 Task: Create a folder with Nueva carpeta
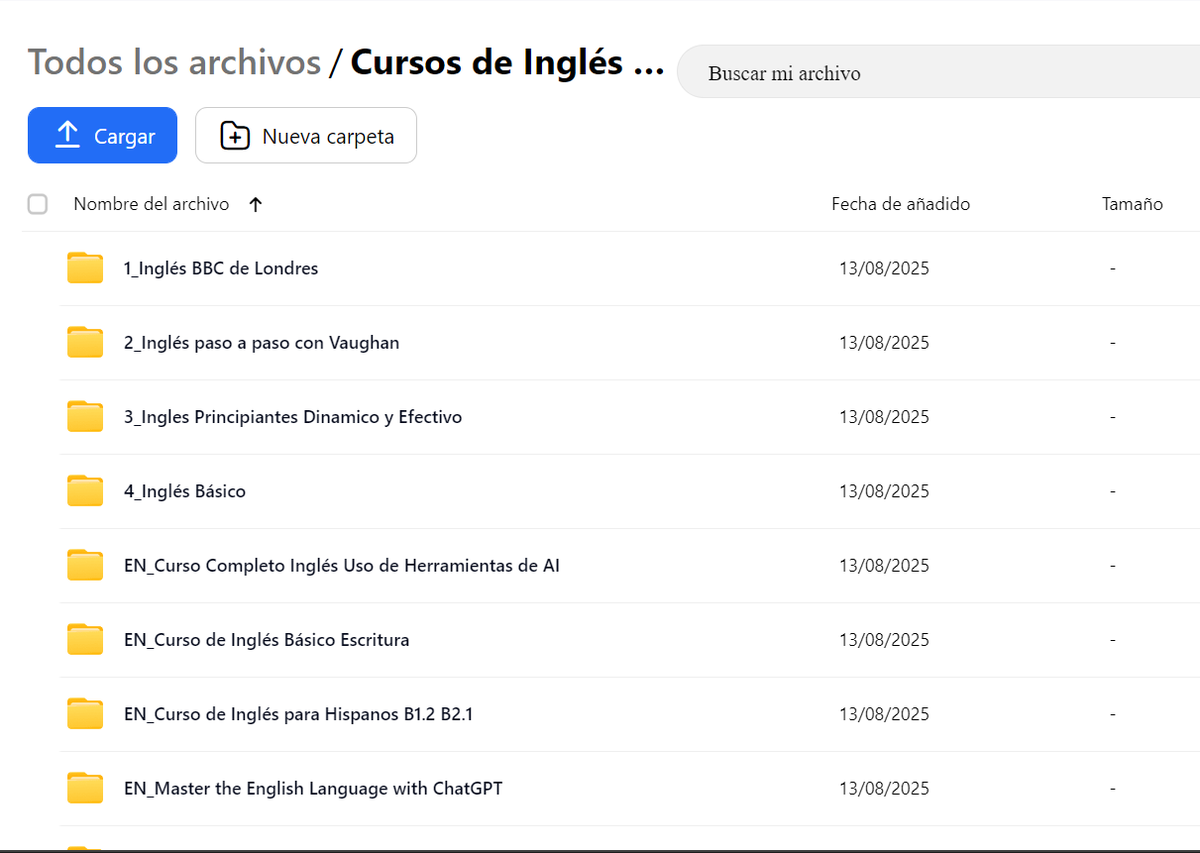pos(306,135)
